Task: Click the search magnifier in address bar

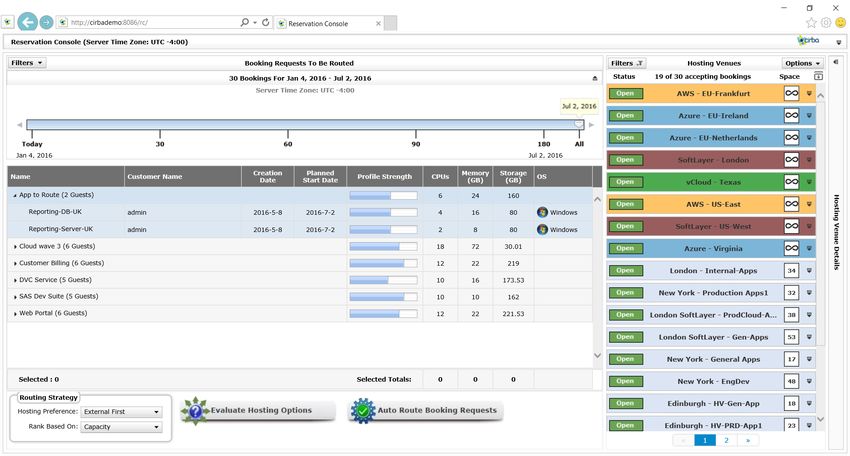Action: [x=244, y=22]
